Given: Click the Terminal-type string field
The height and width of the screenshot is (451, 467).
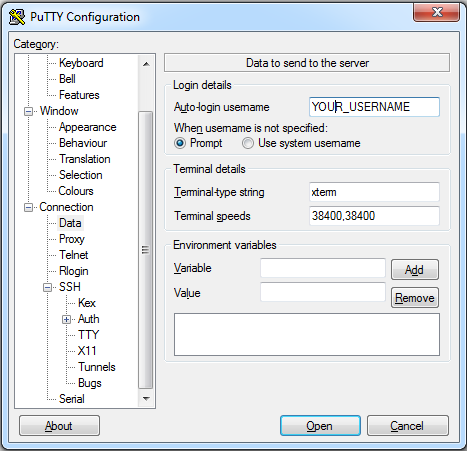Looking at the screenshot, I should click(x=374, y=192).
